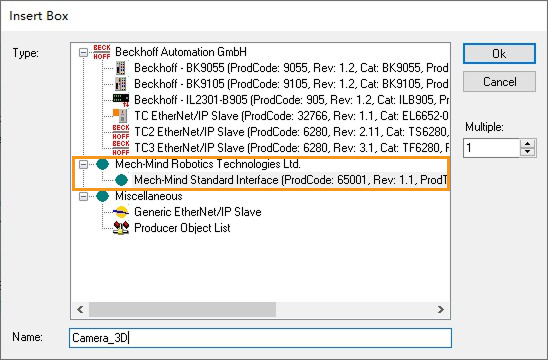Click the Name field containing Camera_3D
Viewport: 548px width, 360px height.
click(260, 338)
